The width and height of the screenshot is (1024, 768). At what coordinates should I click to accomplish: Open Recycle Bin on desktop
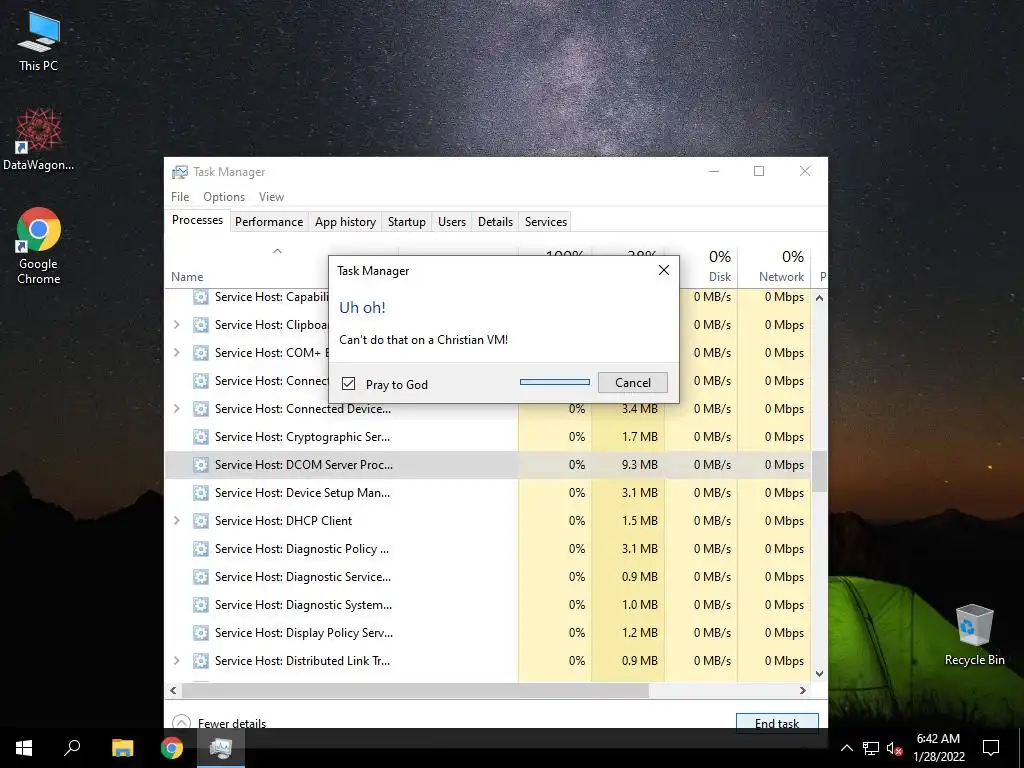[974, 635]
